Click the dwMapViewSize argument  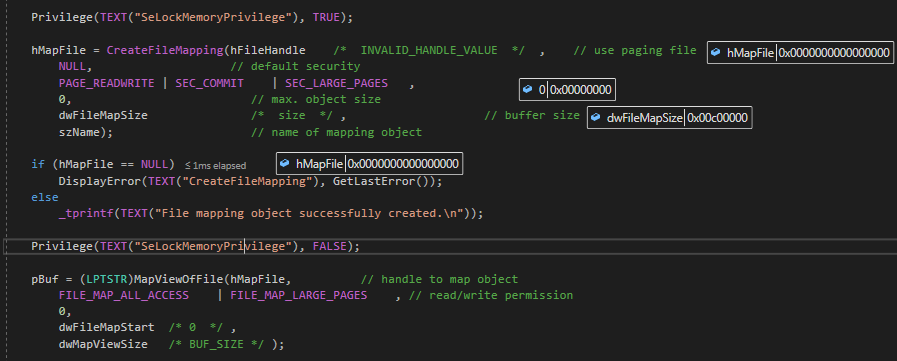coord(103,344)
